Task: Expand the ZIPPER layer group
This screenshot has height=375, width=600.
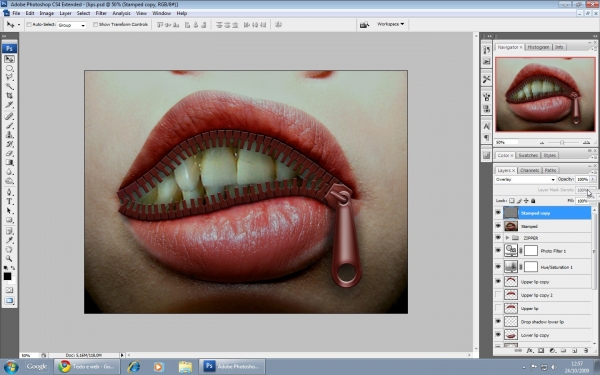Action: [507, 238]
